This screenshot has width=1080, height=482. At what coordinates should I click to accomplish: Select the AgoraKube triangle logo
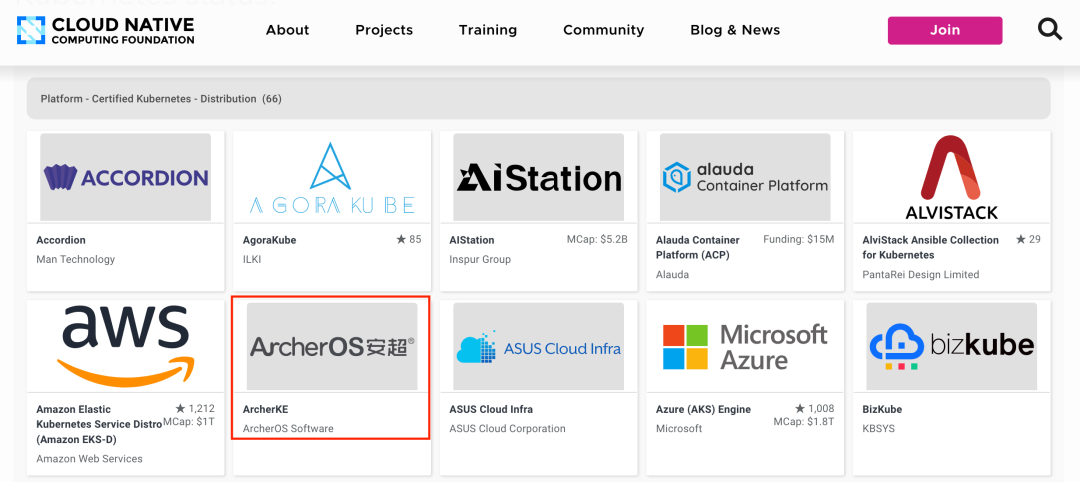[332, 177]
